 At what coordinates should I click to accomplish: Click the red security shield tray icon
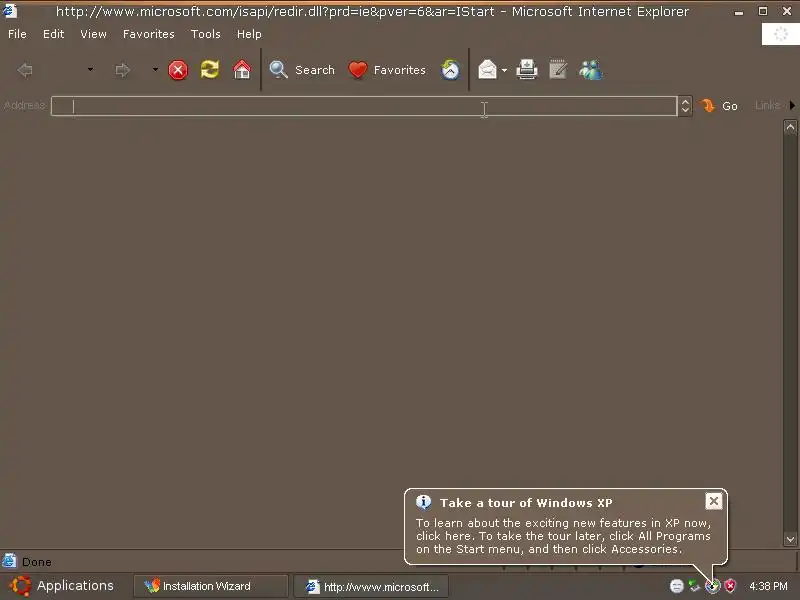tap(731, 586)
